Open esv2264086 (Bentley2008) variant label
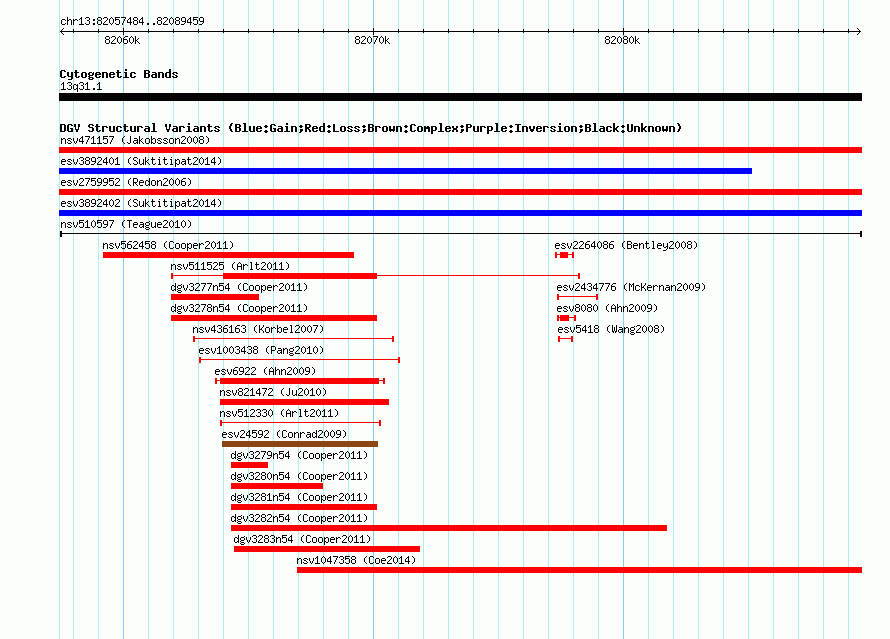The width and height of the screenshot is (890, 639). point(626,245)
